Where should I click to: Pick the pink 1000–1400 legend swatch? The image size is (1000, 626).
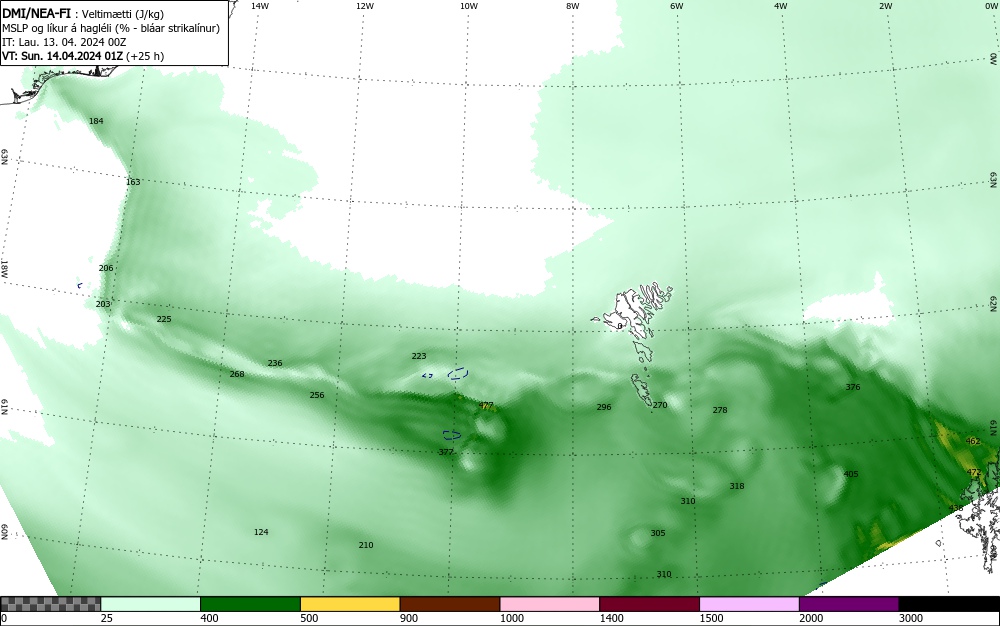click(550, 604)
